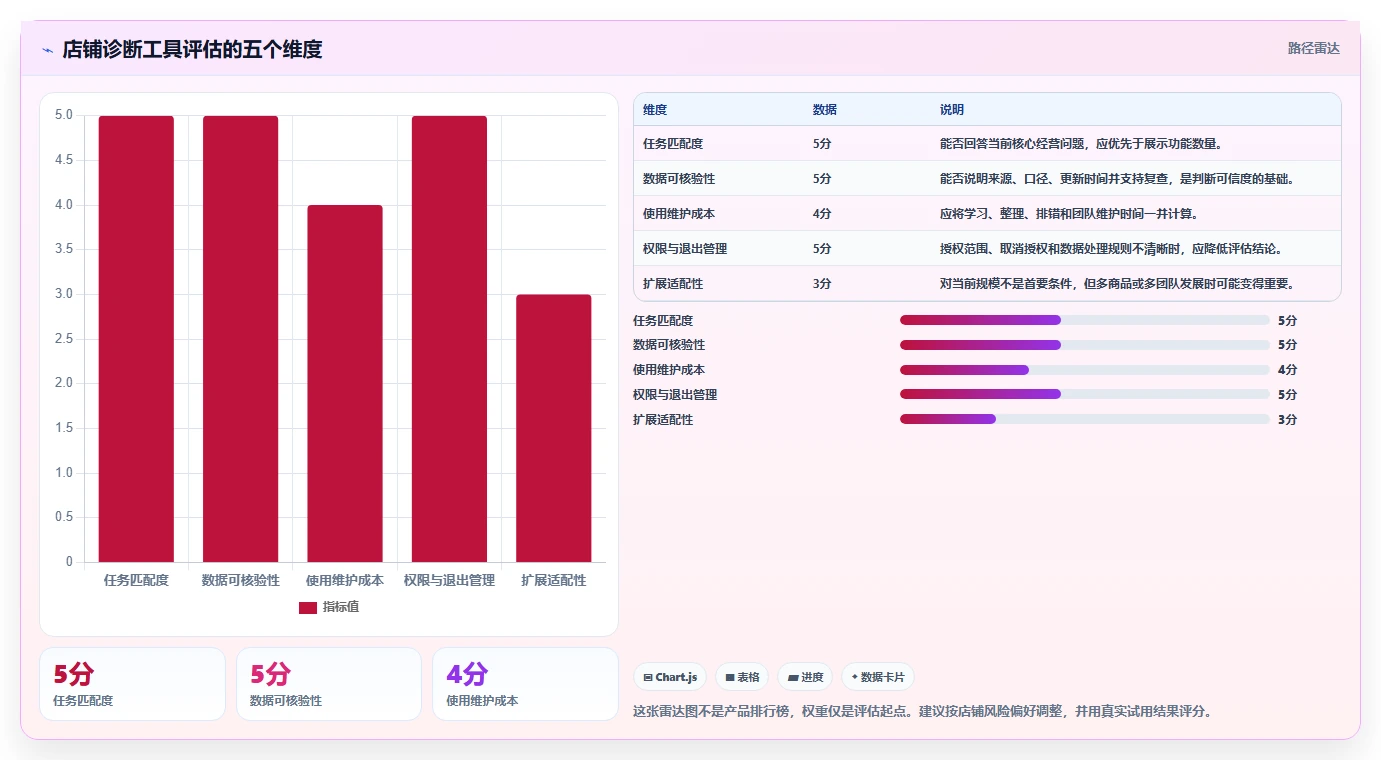Toggle the 指标值 legend swatch
The height and width of the screenshot is (760, 1381).
click(x=308, y=607)
